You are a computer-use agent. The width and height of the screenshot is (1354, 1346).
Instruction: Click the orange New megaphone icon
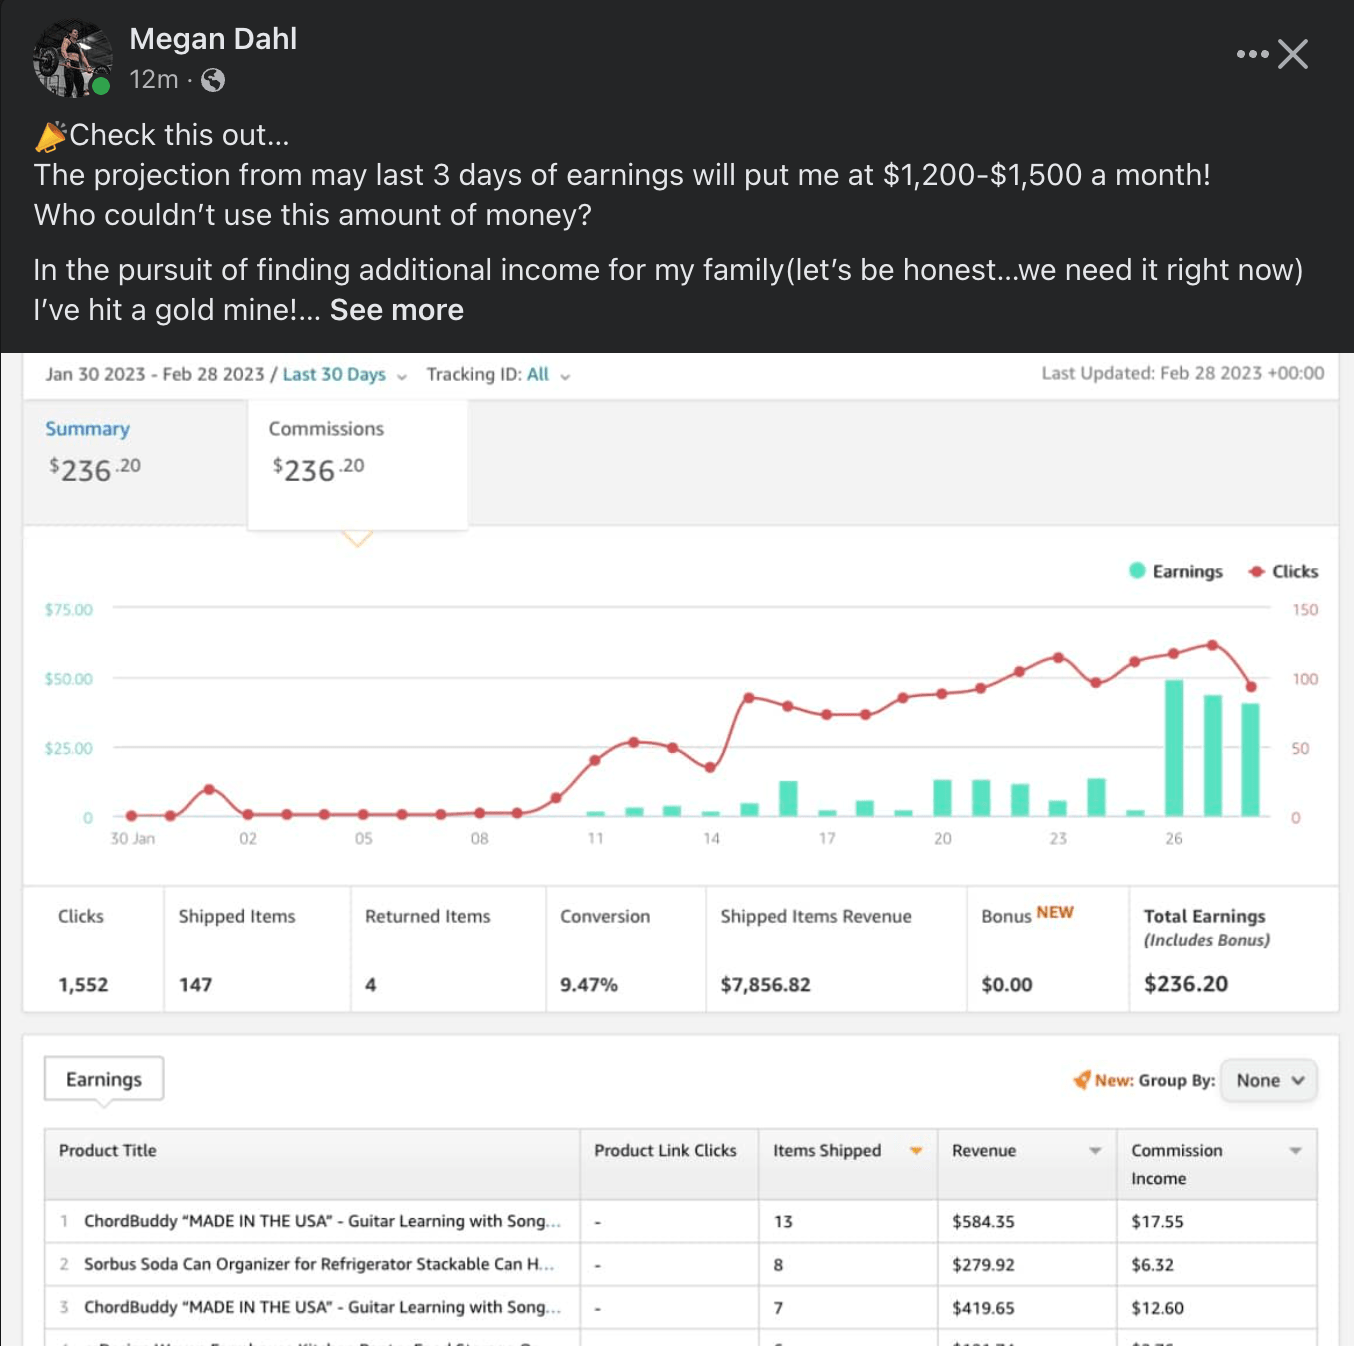pos(1081,1080)
